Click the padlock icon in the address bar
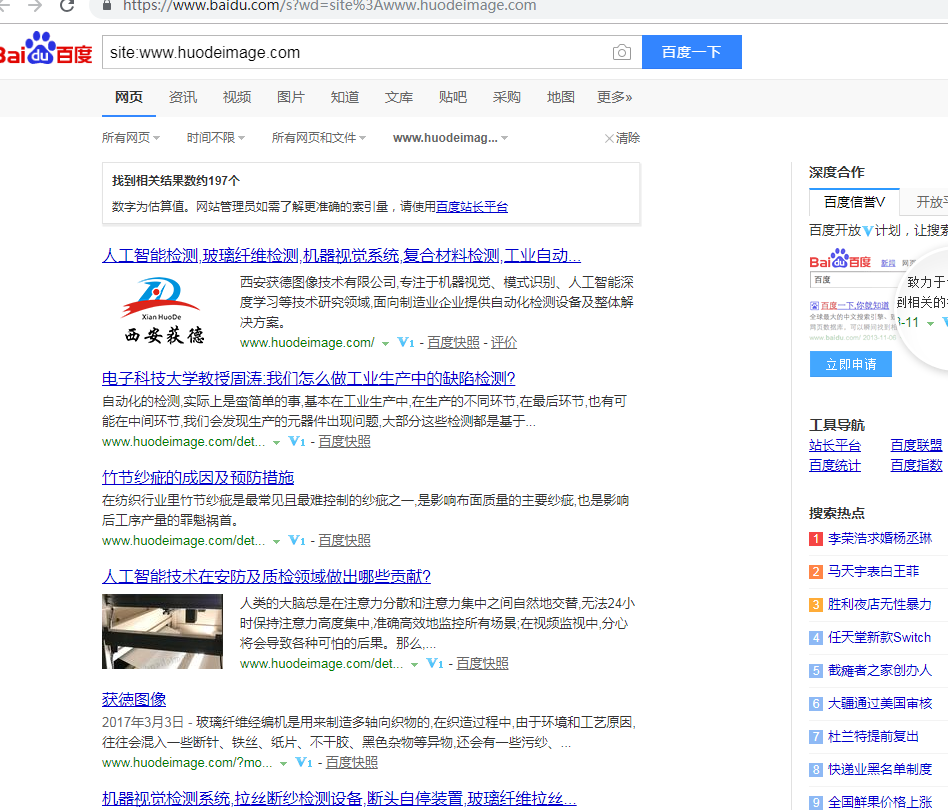This screenshot has height=810, width=948. click(107, 5)
